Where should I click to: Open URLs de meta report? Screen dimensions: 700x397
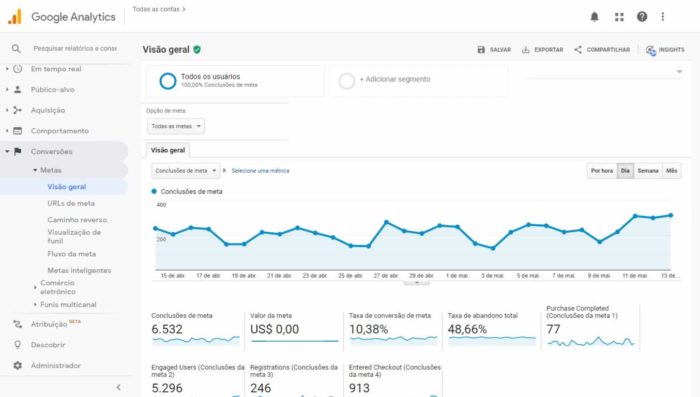tap(71, 203)
